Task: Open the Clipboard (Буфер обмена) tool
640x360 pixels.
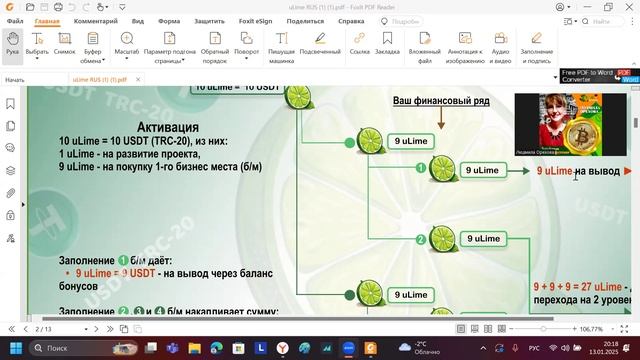Action: [x=93, y=47]
